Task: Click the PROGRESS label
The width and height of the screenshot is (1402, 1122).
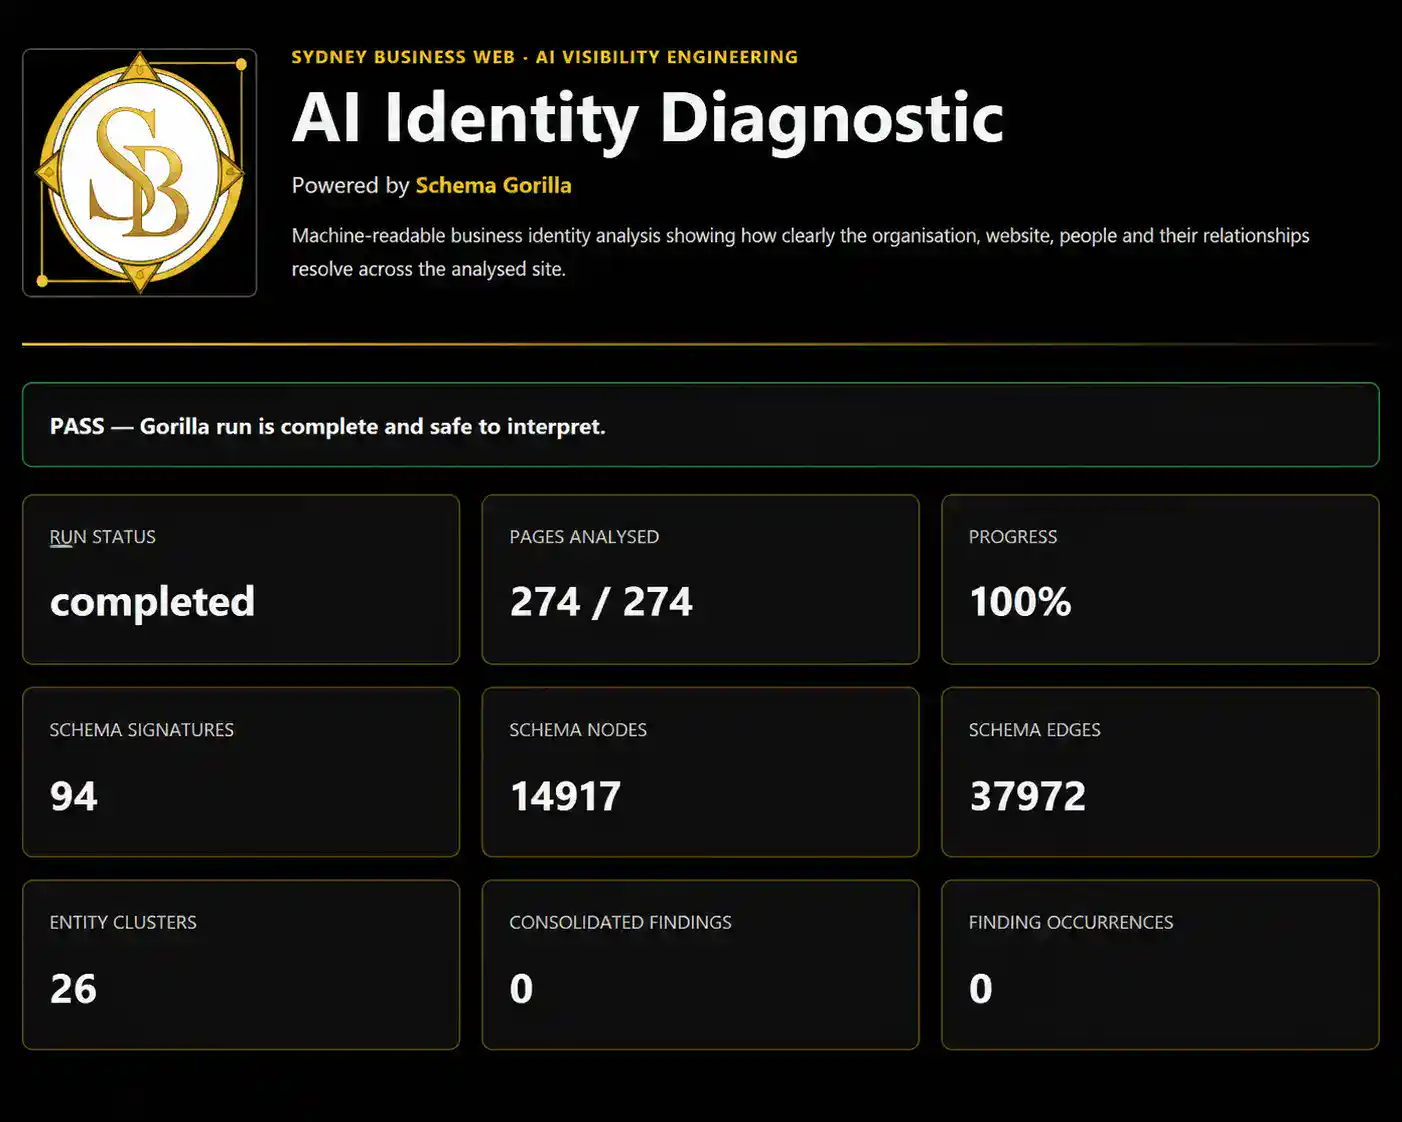Action: point(1013,537)
